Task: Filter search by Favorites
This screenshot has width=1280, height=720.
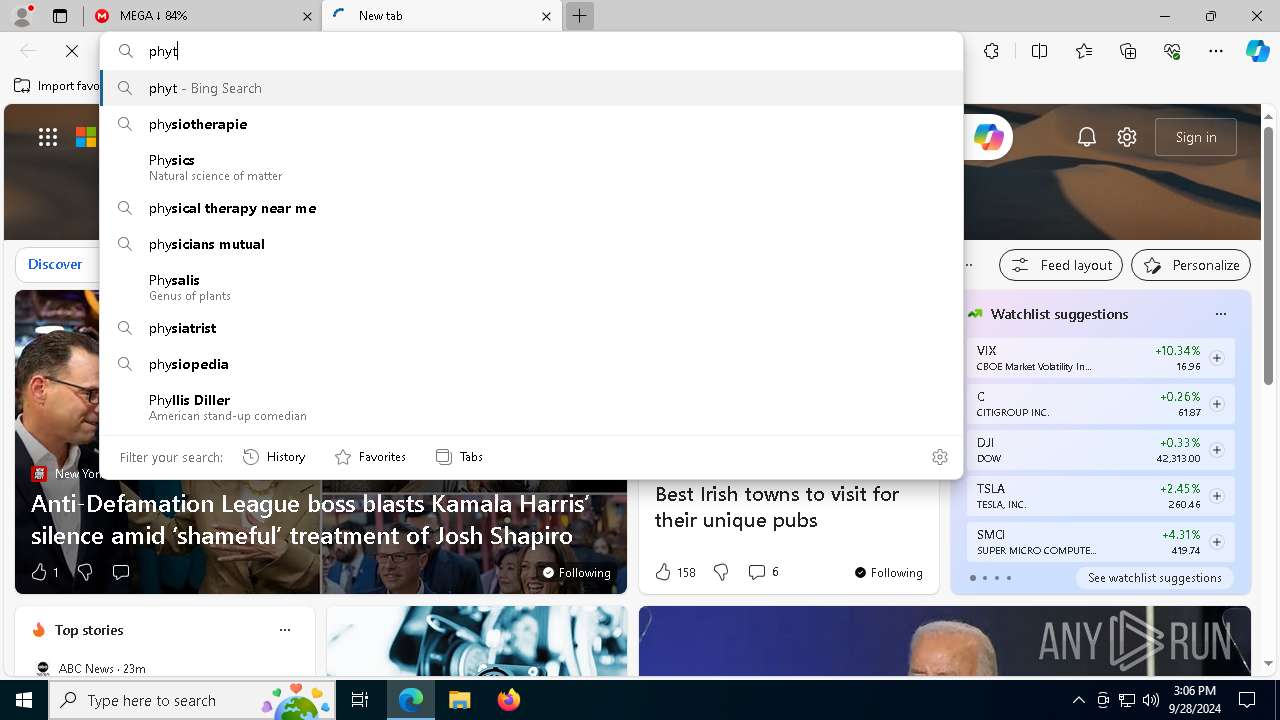Action: 370,457
